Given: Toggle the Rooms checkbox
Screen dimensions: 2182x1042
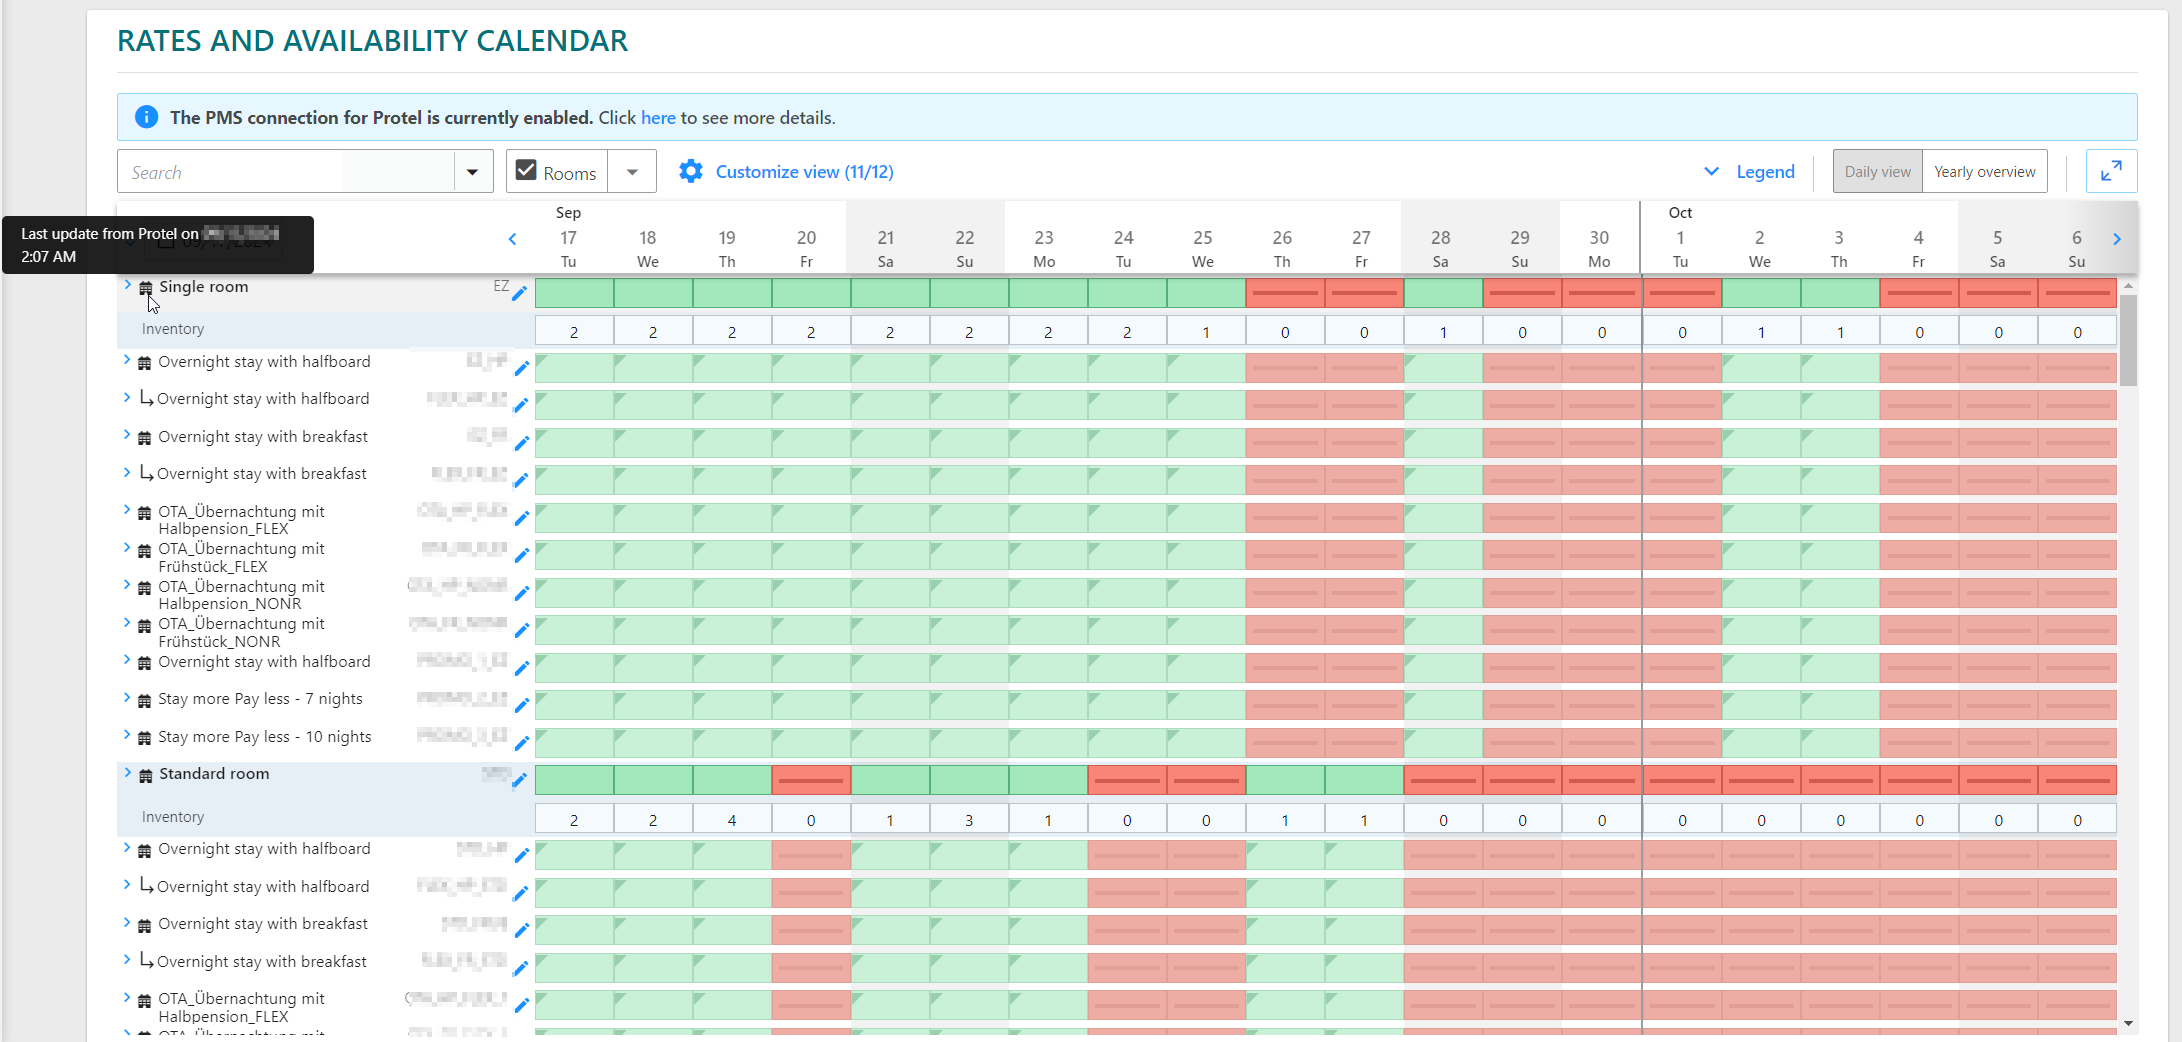Looking at the screenshot, I should (526, 170).
